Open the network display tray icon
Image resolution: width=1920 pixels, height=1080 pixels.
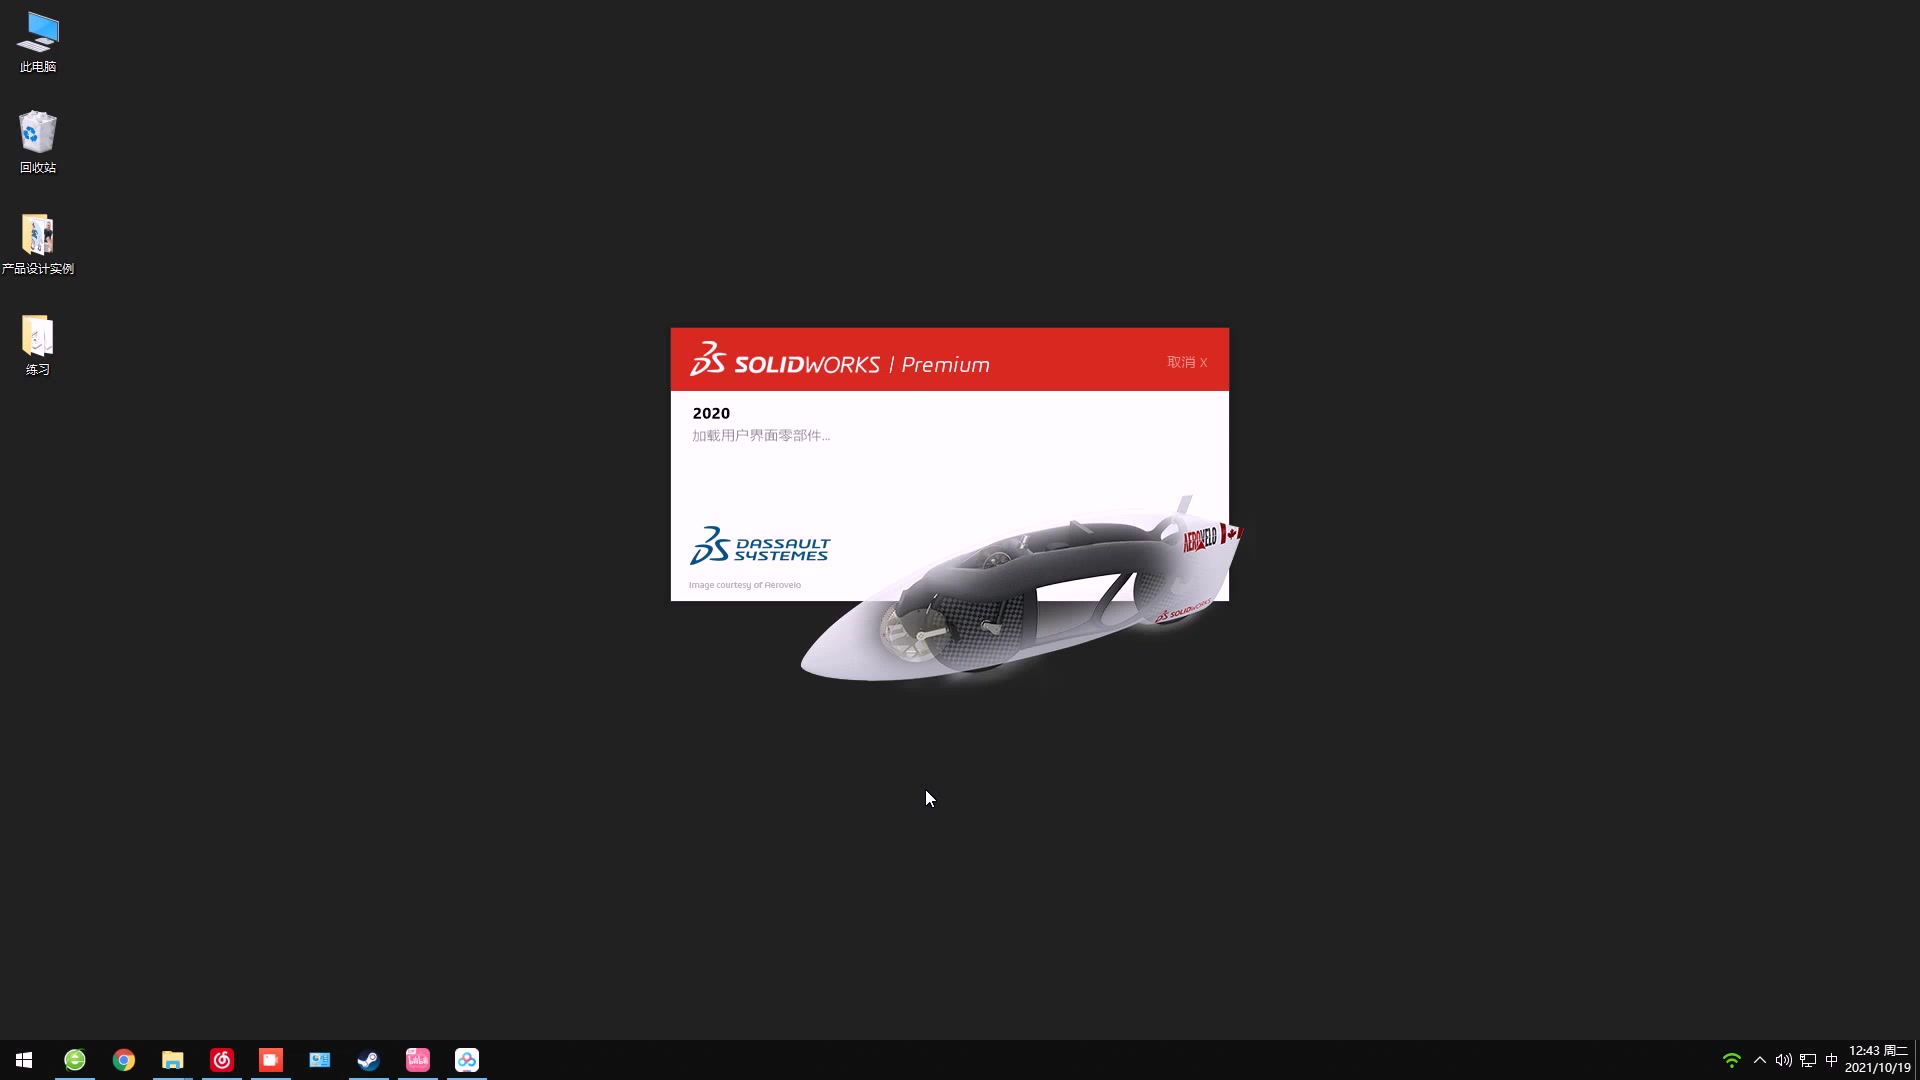pos(1808,1060)
